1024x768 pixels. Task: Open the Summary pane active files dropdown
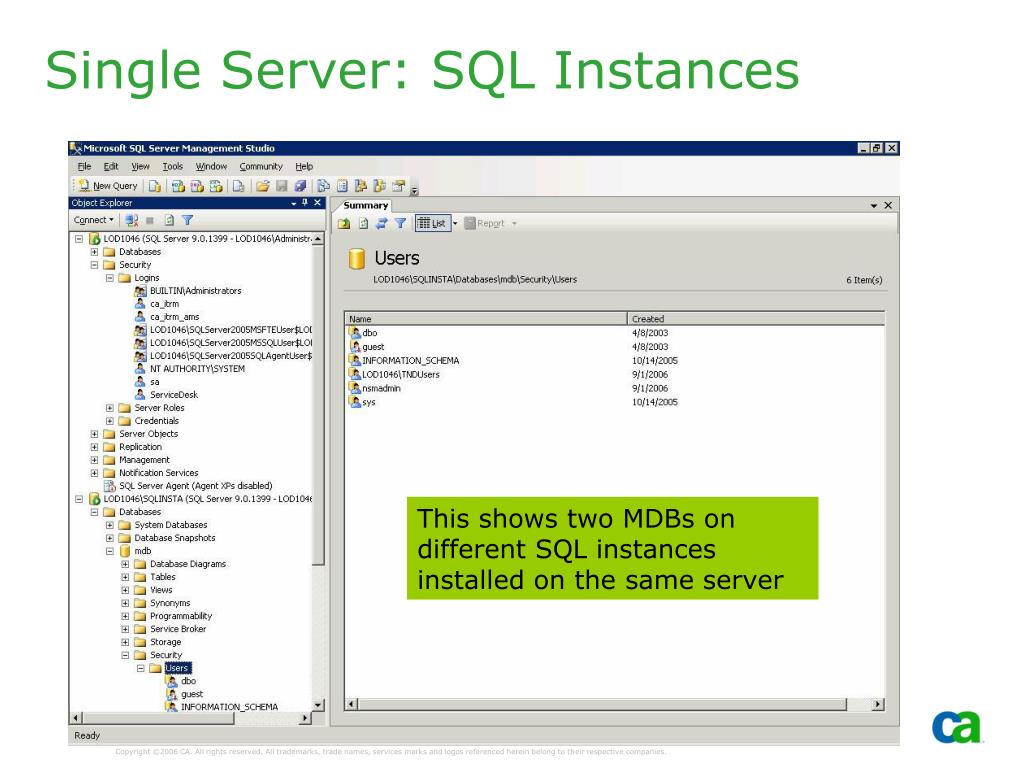click(874, 206)
